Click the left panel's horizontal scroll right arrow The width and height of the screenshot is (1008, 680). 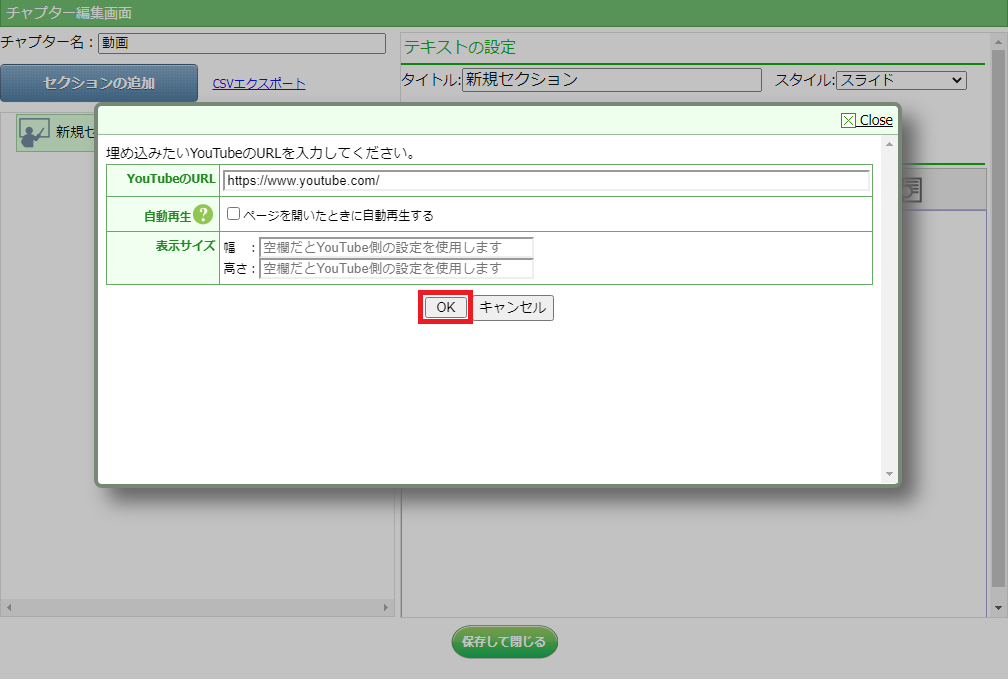point(387,607)
